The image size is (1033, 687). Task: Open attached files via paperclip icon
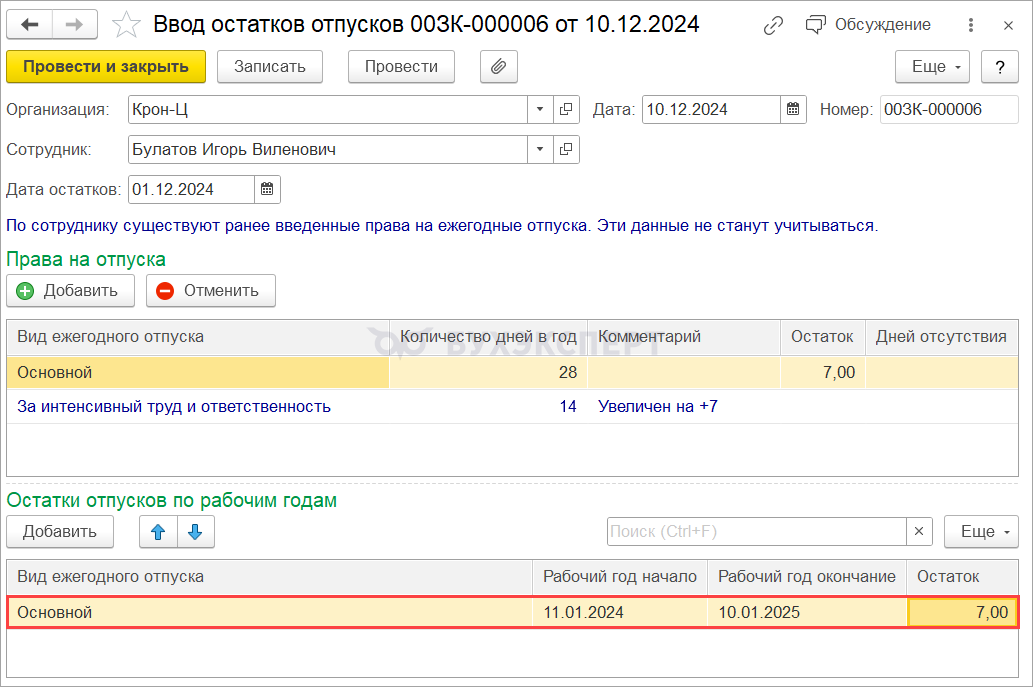pyautogui.click(x=498, y=67)
